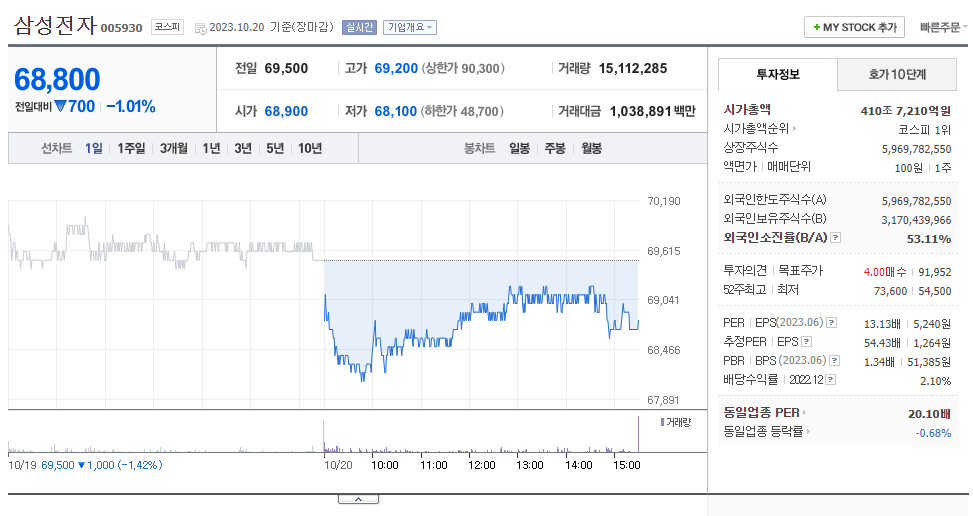Click the PBR value 1.34배
The height and width of the screenshot is (516, 973).
[x=879, y=362]
